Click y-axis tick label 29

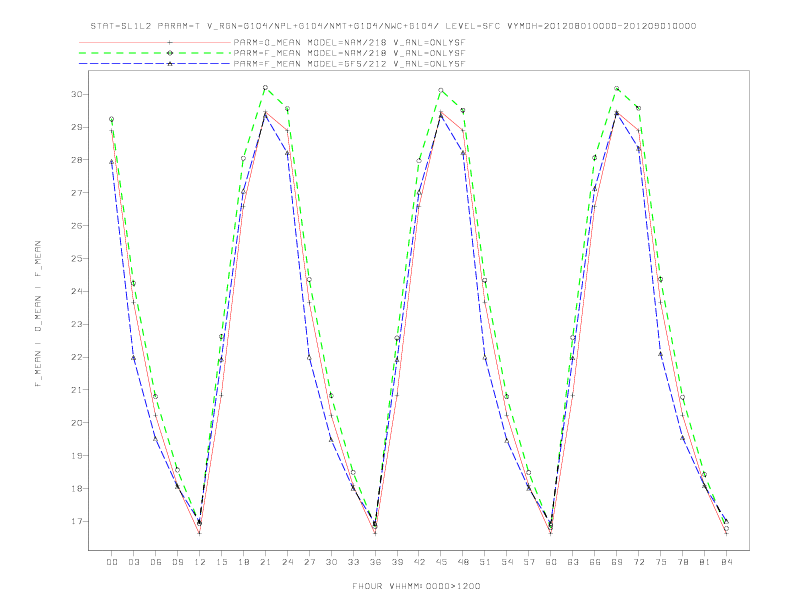coord(77,127)
